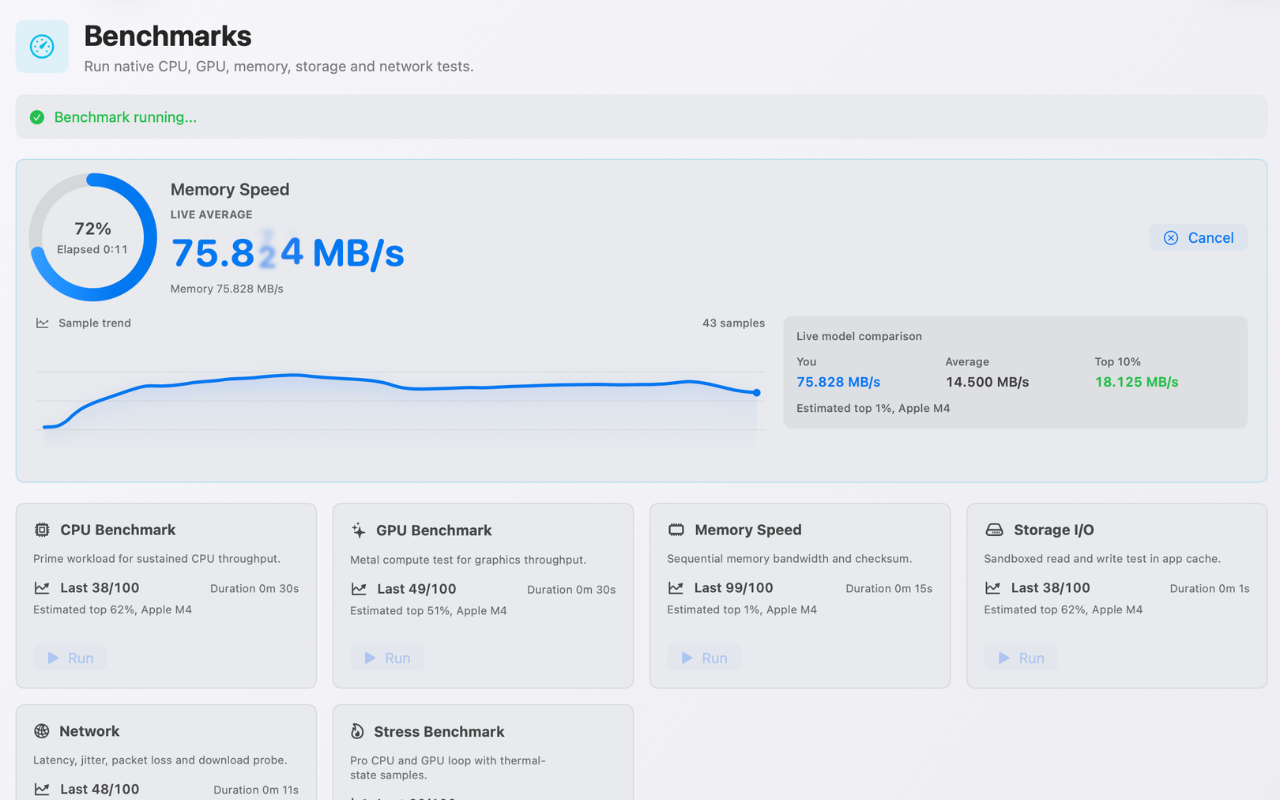Run the Storage I/O test
This screenshot has height=800, width=1280.
click(1021, 658)
